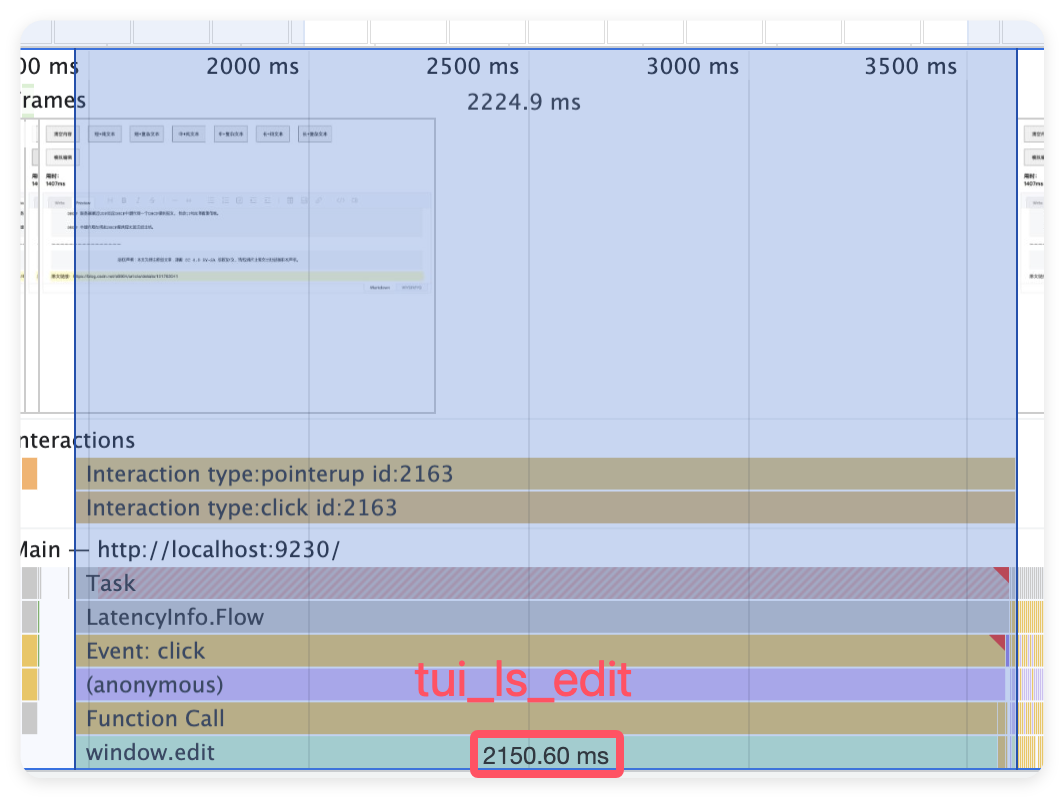
Task: Click the red warning corner on Event: click
Action: (x=998, y=641)
